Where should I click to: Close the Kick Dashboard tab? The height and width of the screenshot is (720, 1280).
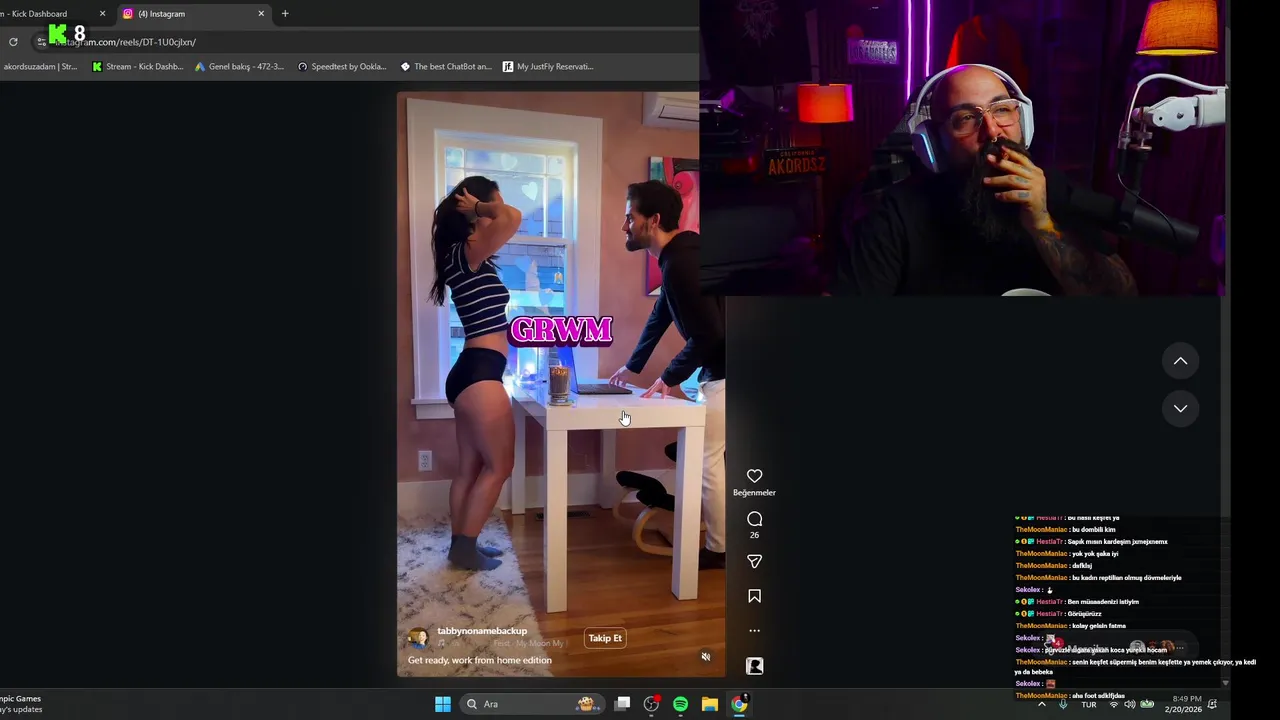[102, 14]
